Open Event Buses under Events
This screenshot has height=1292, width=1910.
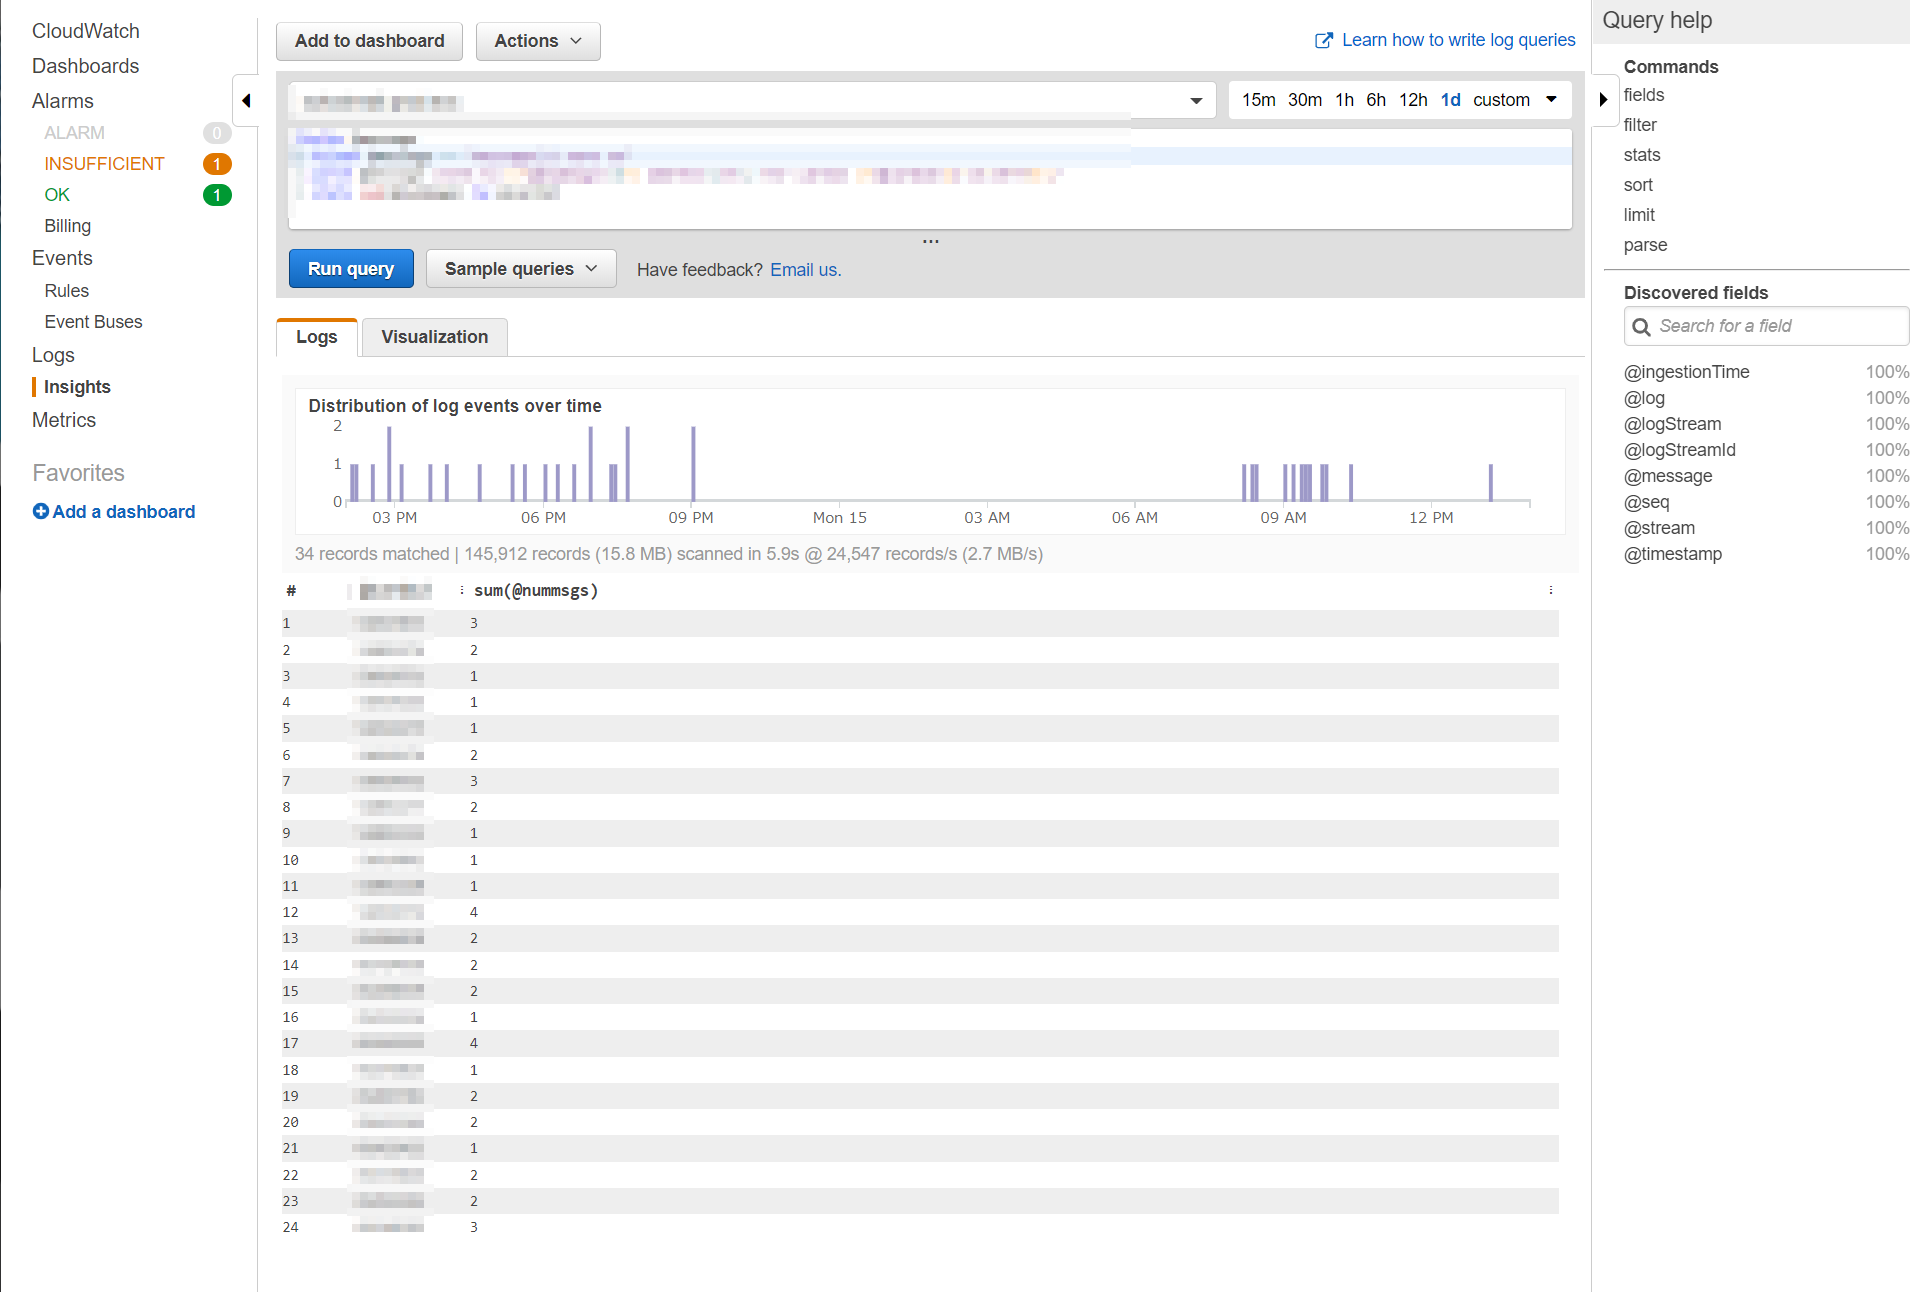[x=94, y=322]
